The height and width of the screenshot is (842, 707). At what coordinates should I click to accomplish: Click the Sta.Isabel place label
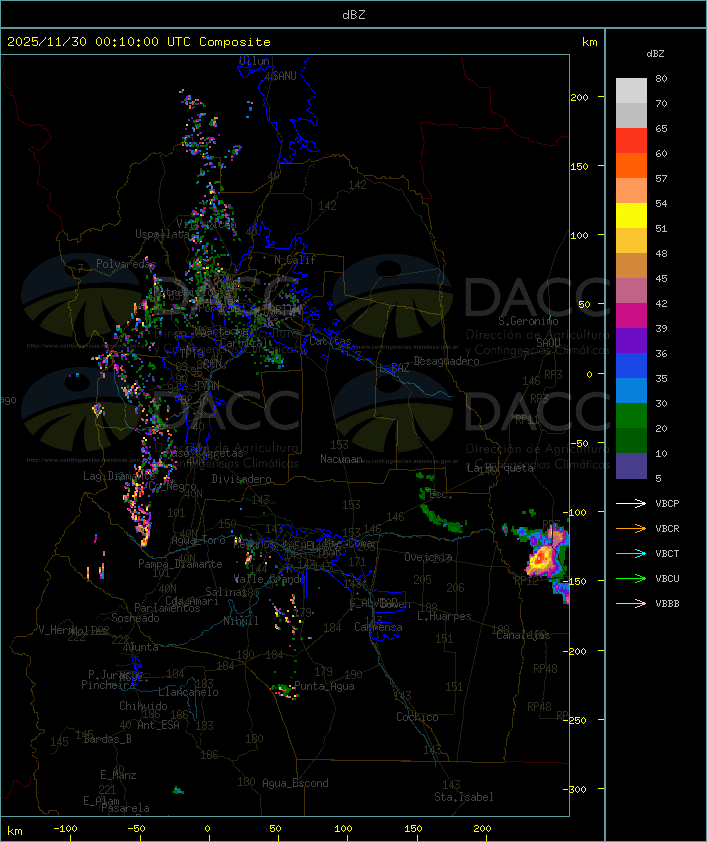click(464, 797)
